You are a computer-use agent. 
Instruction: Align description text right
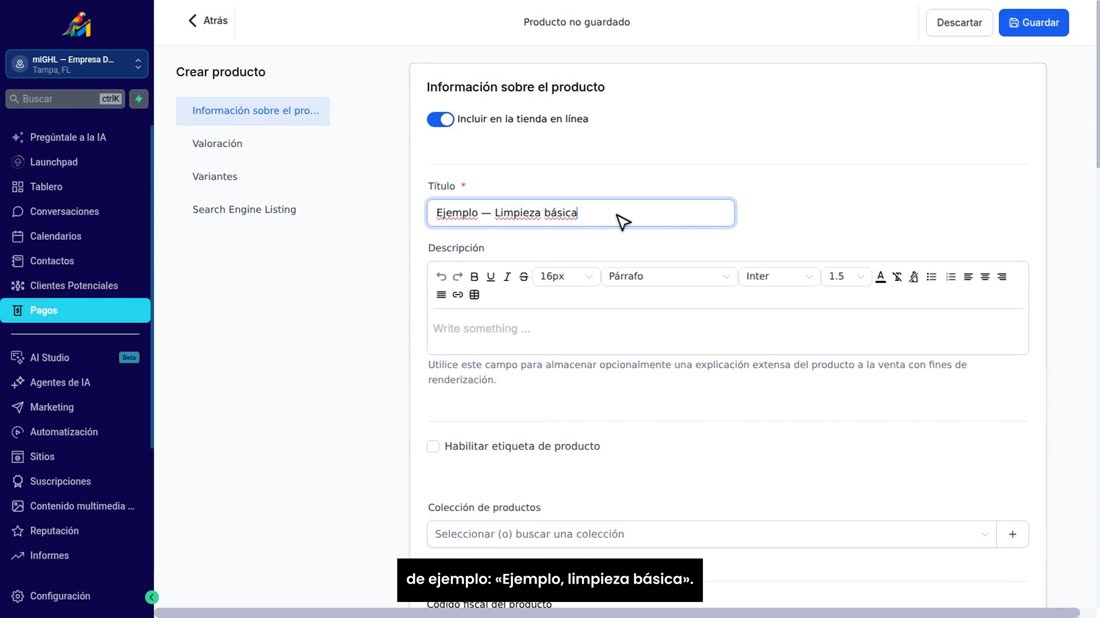point(1002,276)
